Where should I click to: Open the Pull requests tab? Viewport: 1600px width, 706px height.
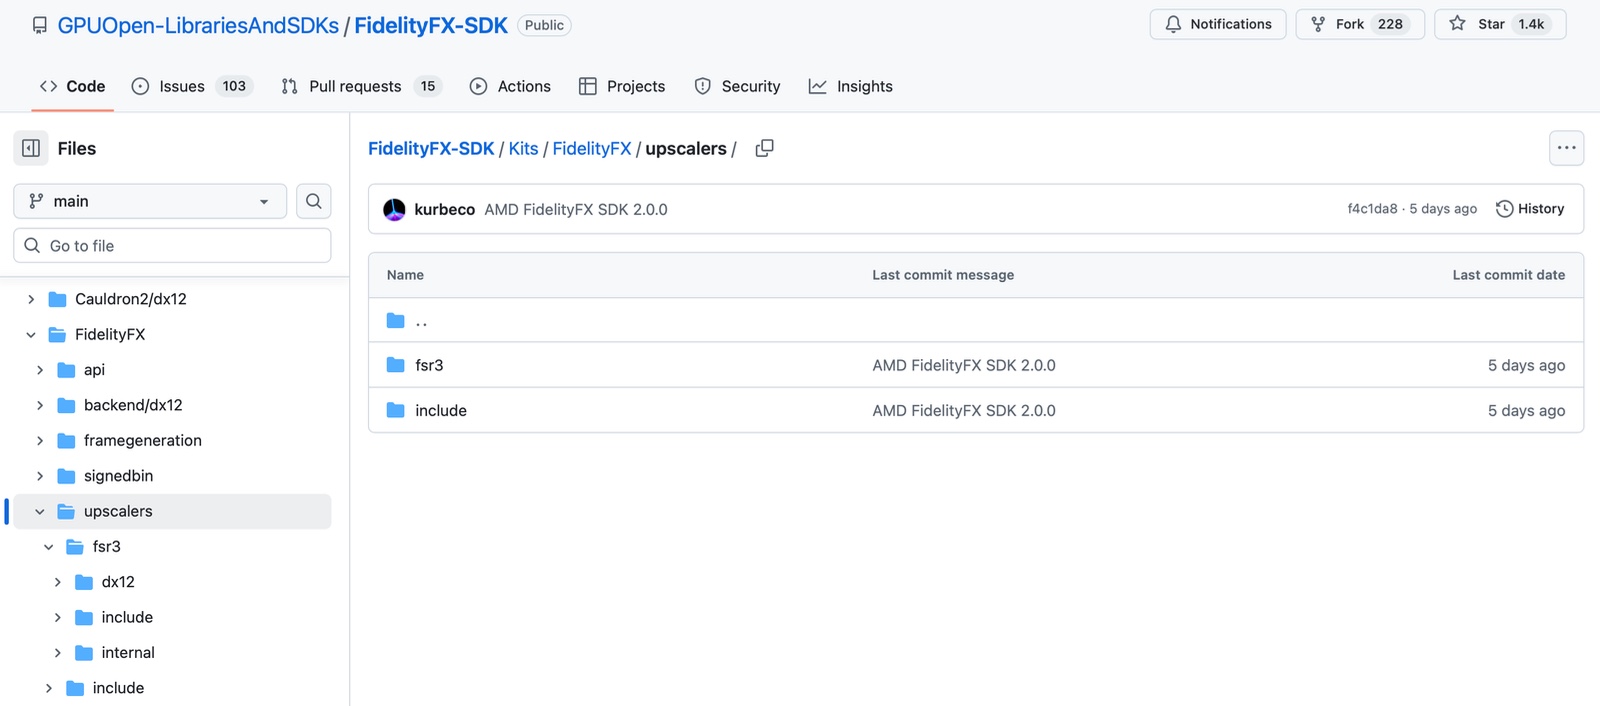[361, 86]
